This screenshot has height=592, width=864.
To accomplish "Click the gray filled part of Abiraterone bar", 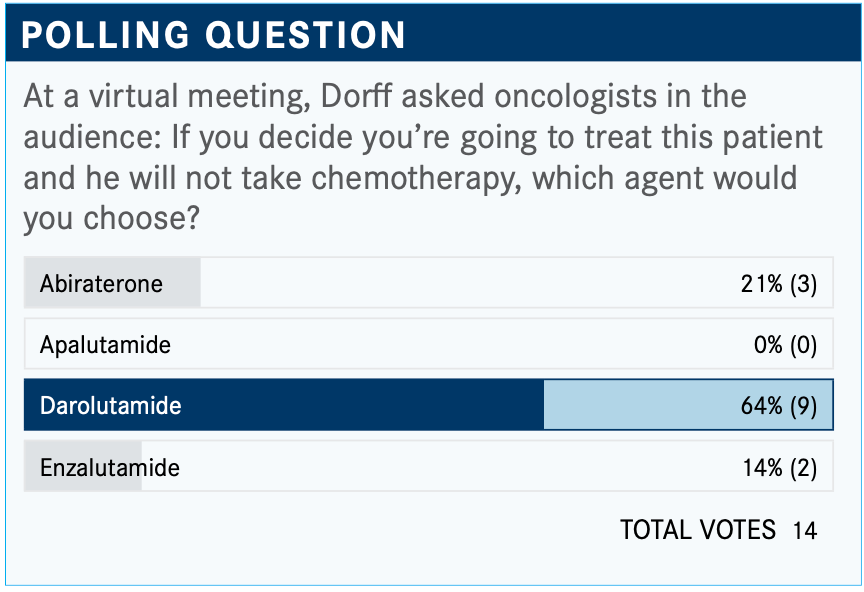I will pyautogui.click(x=112, y=283).
